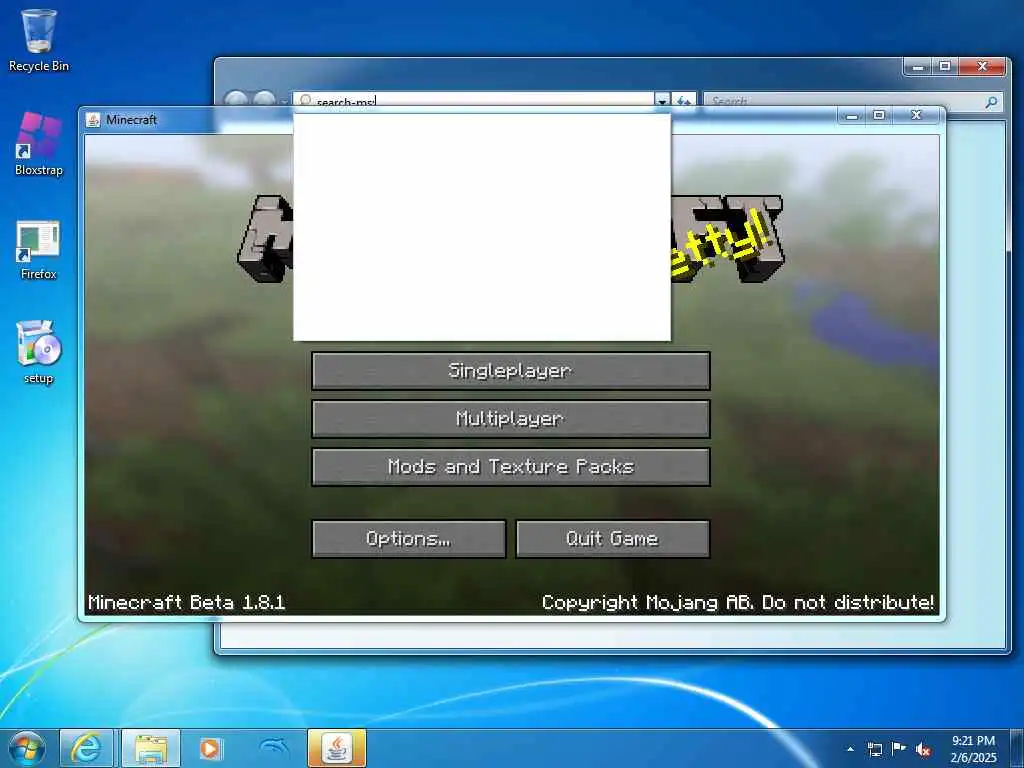Image resolution: width=1024 pixels, height=768 pixels.
Task: Open the Action Center flag icon
Action: (899, 749)
